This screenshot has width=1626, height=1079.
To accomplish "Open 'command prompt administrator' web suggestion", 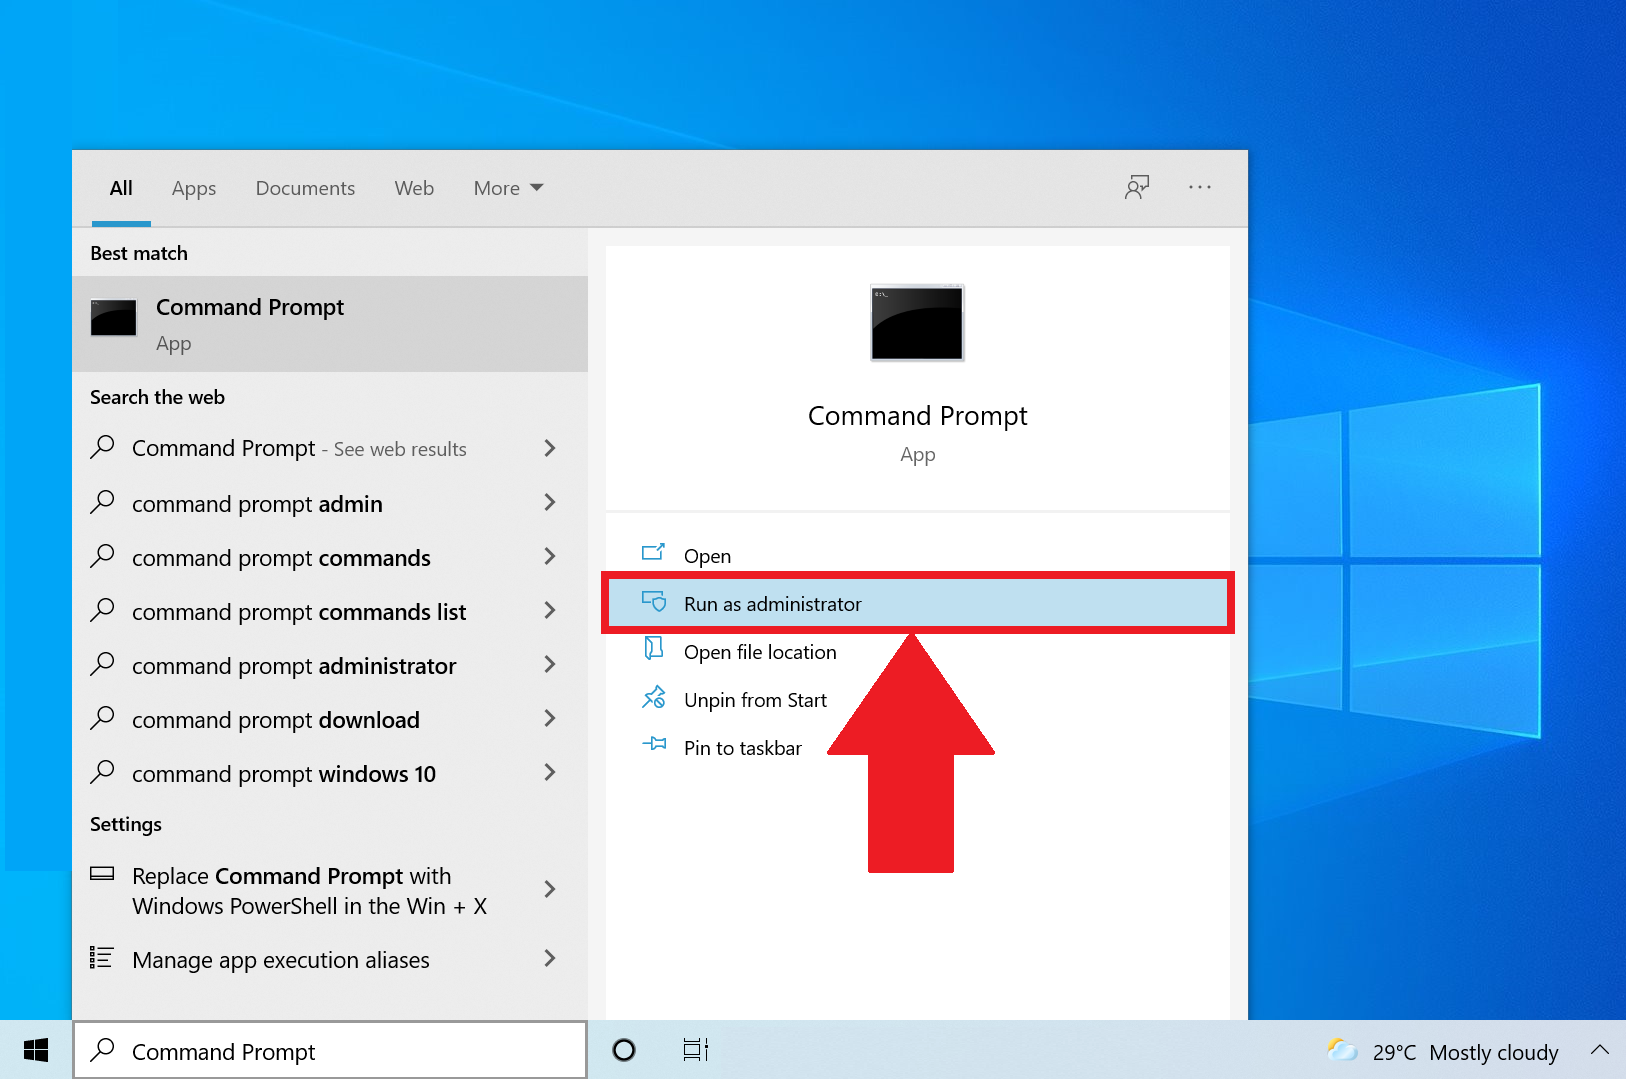I will tap(330, 665).
